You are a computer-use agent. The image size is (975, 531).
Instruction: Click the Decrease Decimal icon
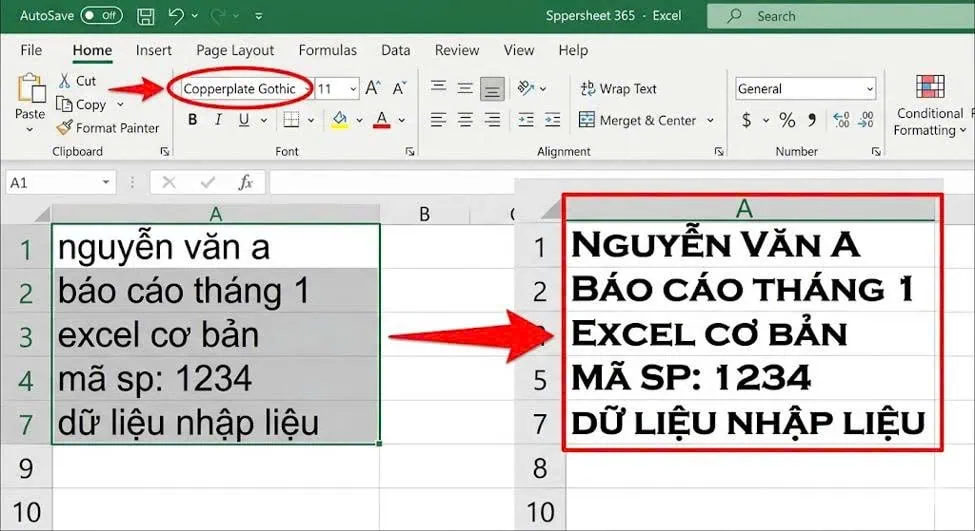point(866,120)
